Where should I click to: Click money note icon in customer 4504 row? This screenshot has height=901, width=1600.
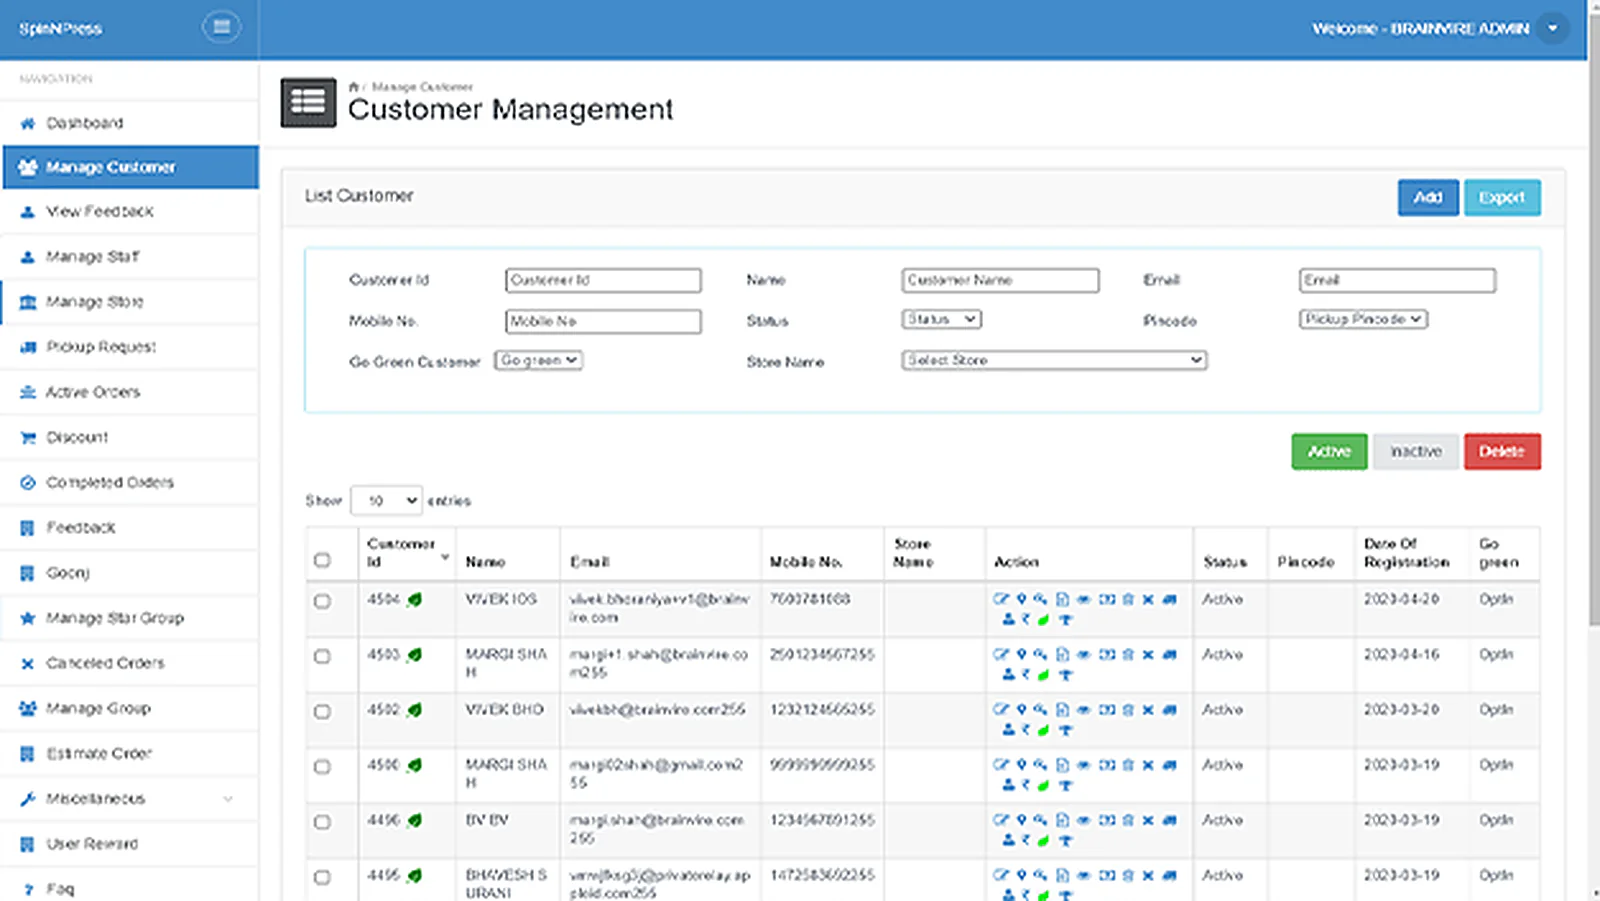pos(1107,599)
